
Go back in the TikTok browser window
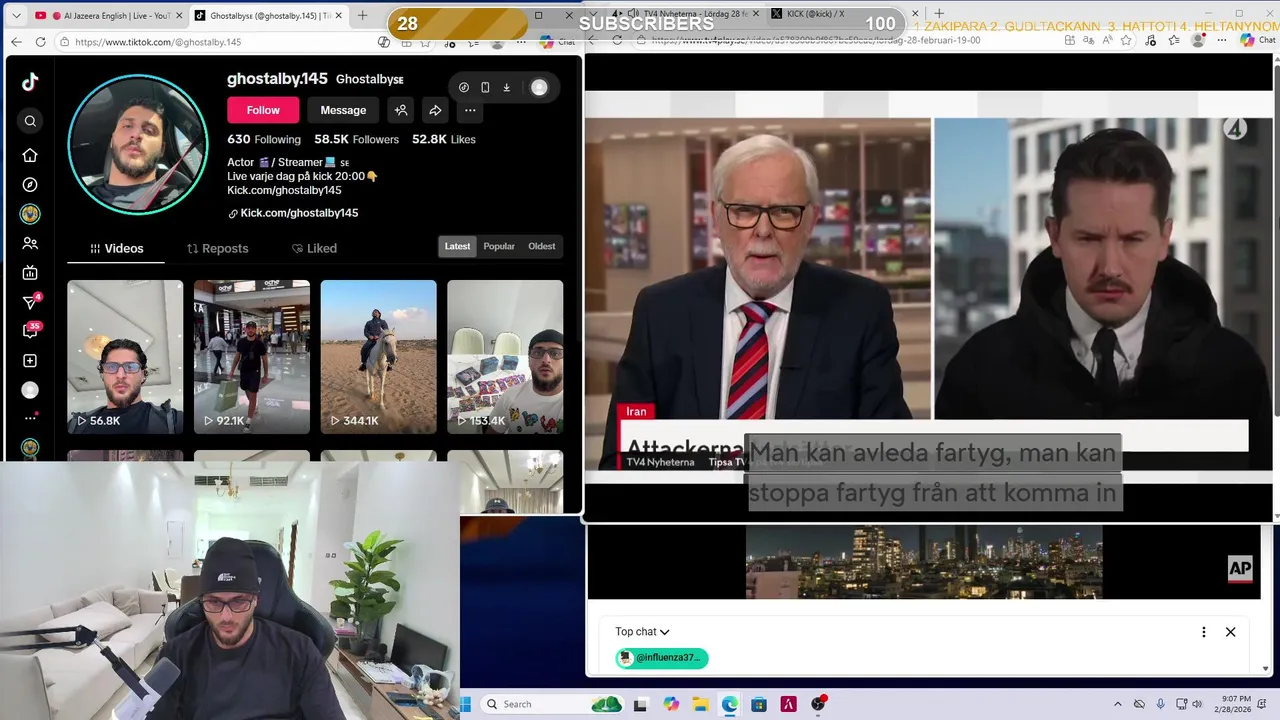(x=16, y=42)
